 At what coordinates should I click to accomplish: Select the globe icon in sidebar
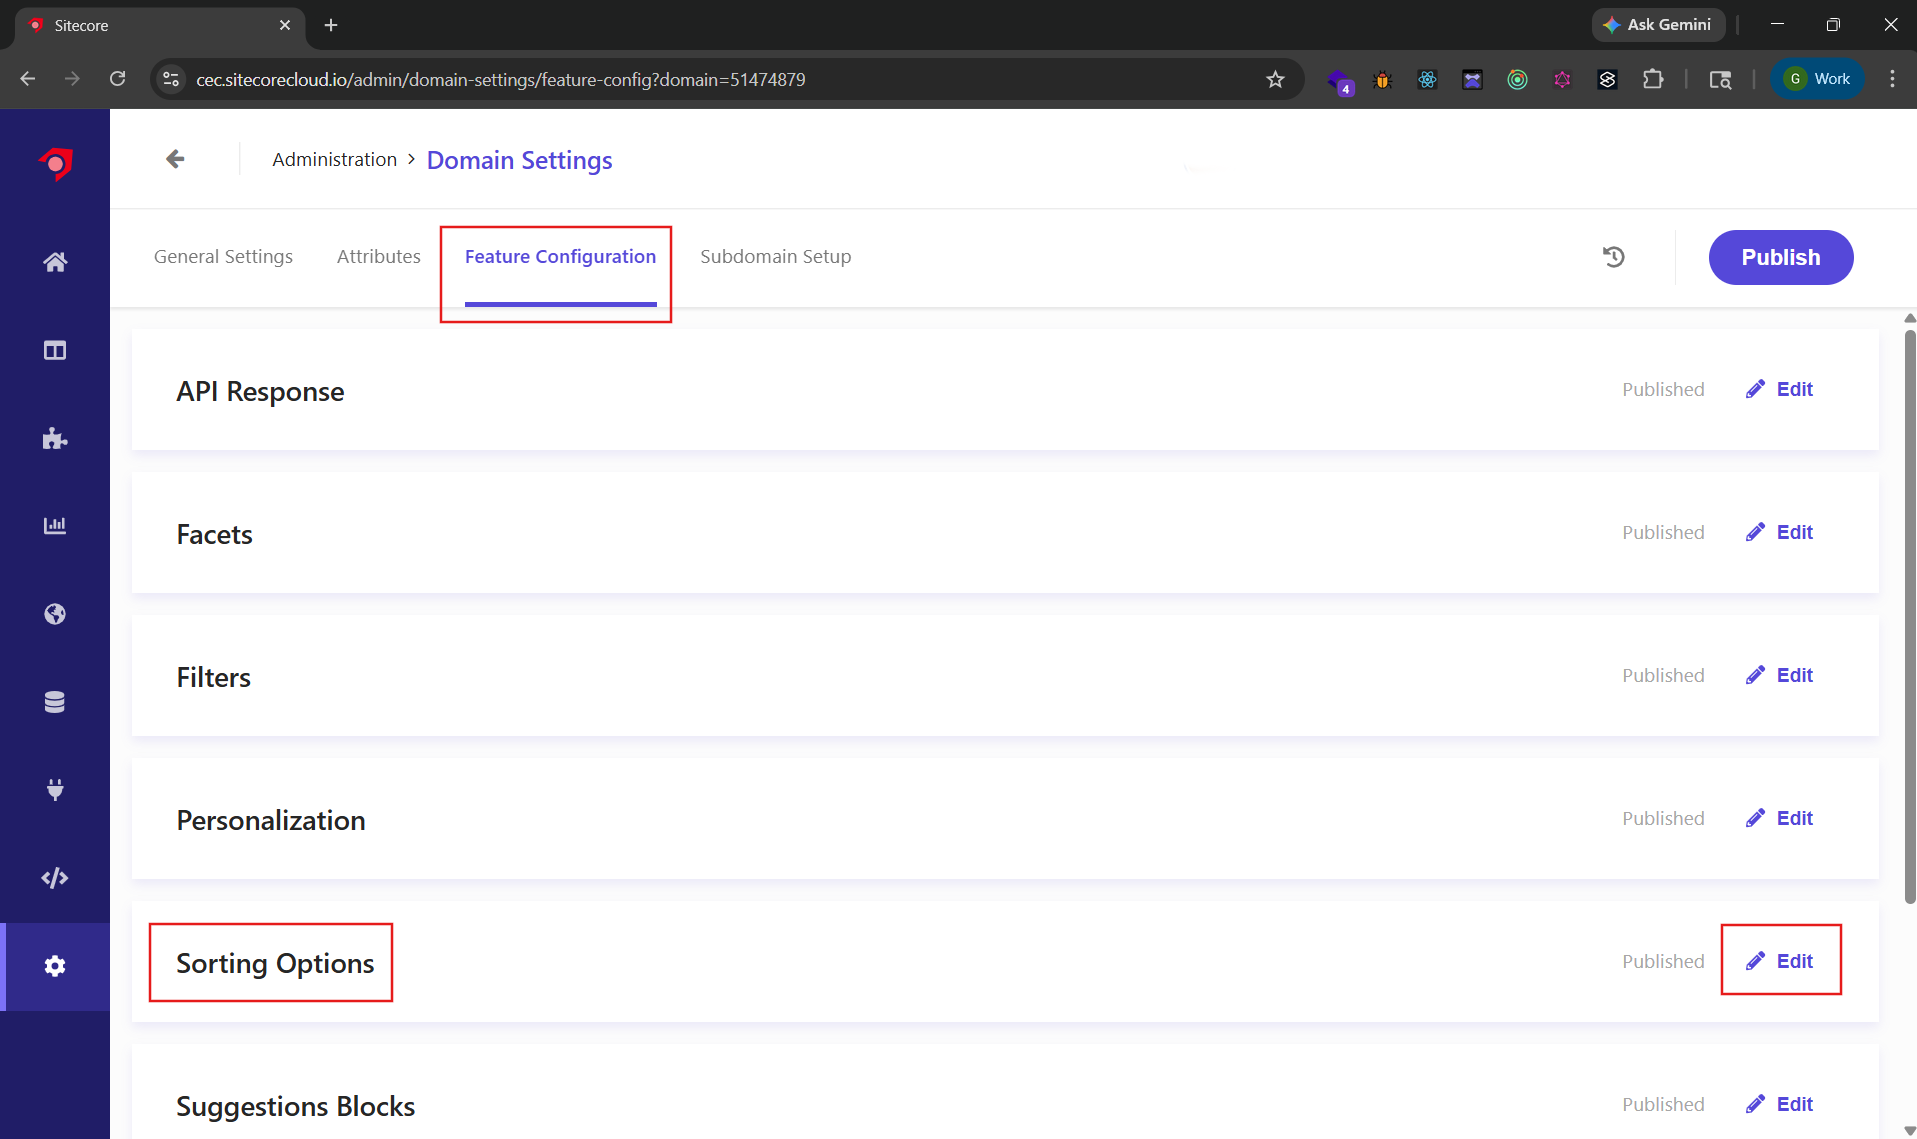pos(55,614)
